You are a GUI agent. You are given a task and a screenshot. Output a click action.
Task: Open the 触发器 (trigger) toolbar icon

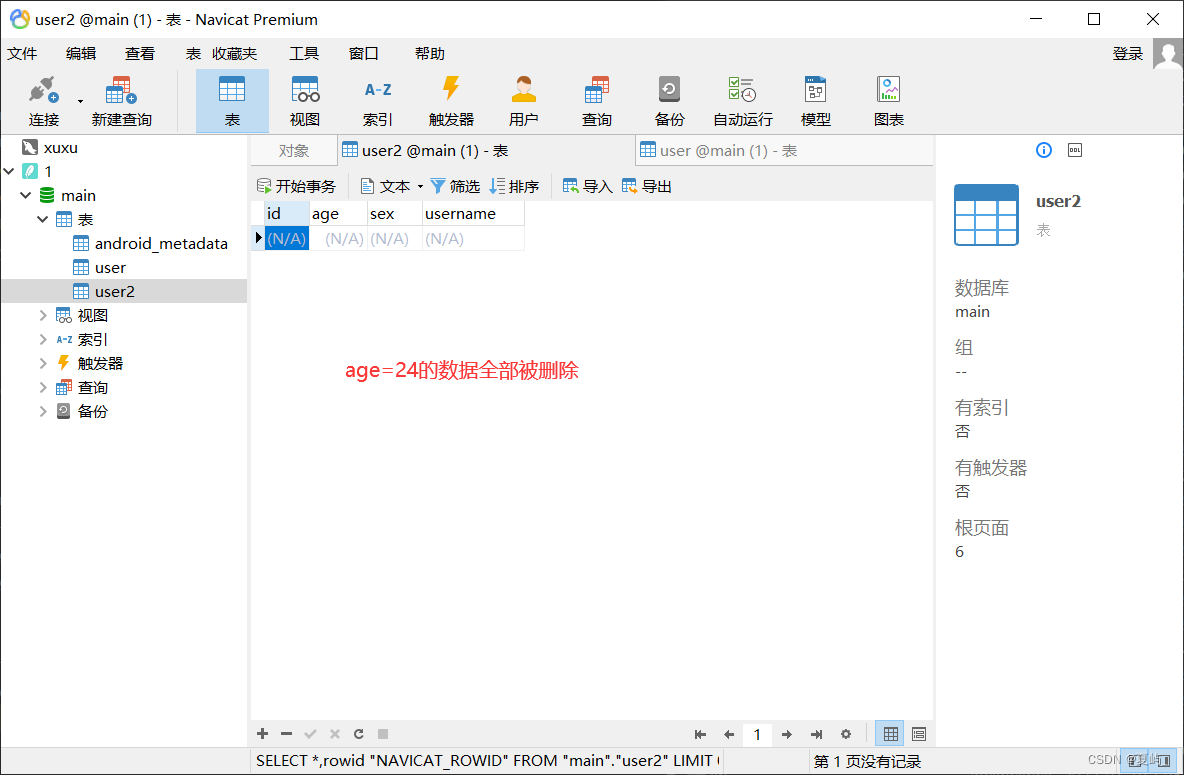click(449, 99)
